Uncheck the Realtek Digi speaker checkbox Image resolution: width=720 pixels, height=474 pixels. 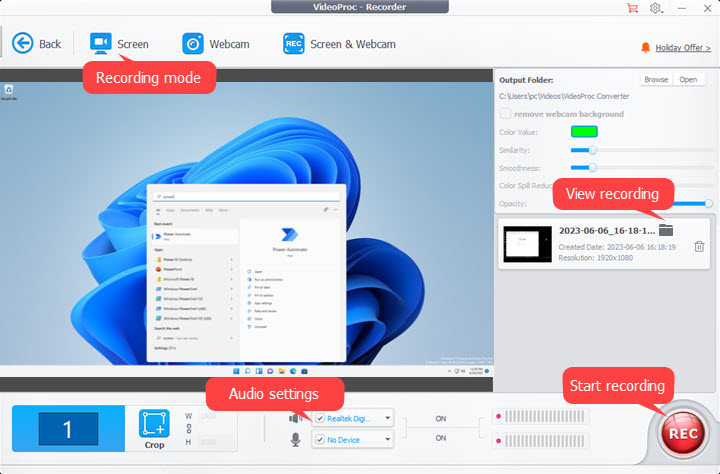click(x=320, y=418)
